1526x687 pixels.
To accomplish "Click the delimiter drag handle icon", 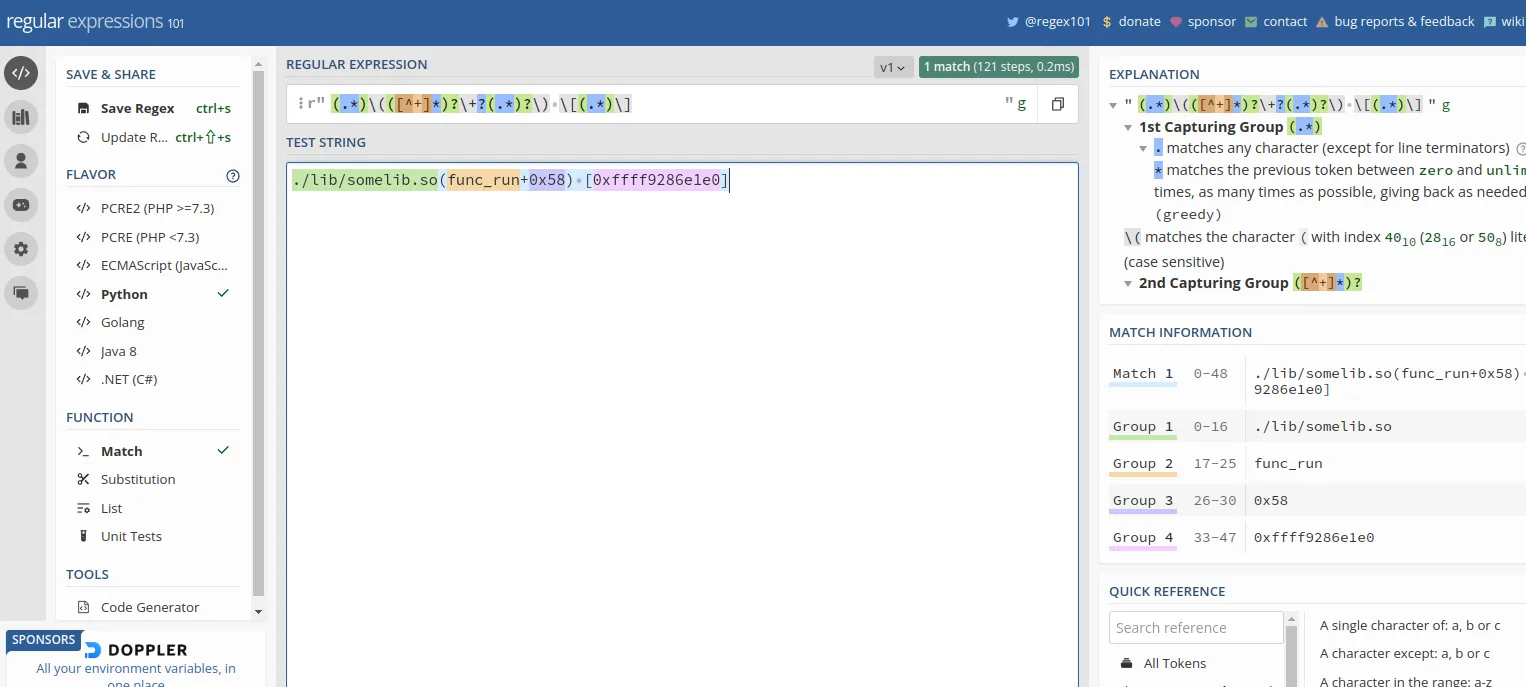I will tap(299, 104).
